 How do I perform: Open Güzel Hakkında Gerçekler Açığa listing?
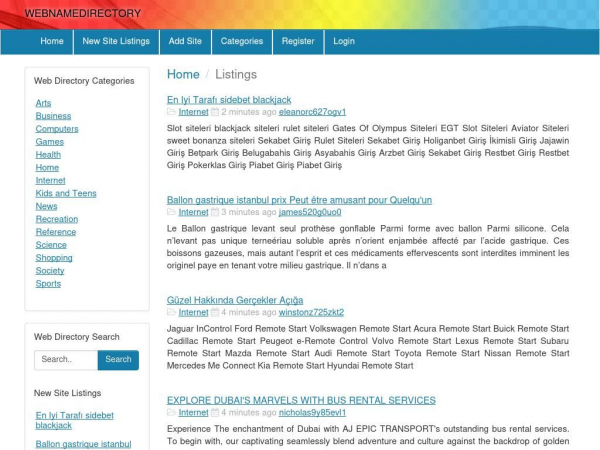point(235,300)
